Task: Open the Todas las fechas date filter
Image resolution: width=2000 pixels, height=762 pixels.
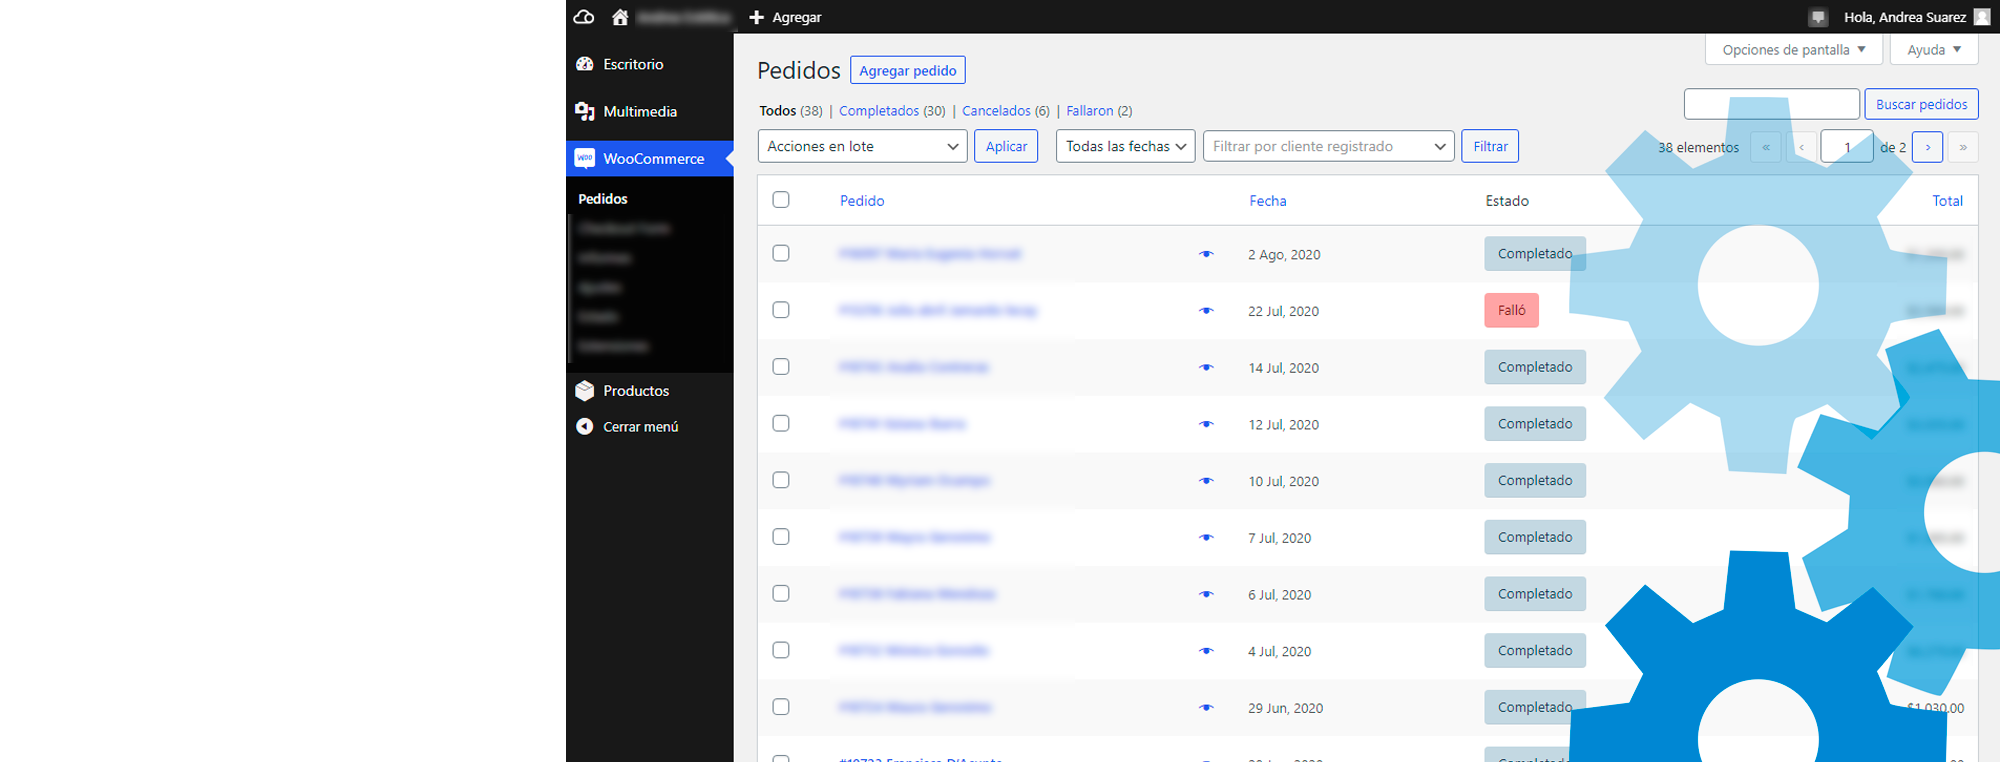Action: 1125,146
